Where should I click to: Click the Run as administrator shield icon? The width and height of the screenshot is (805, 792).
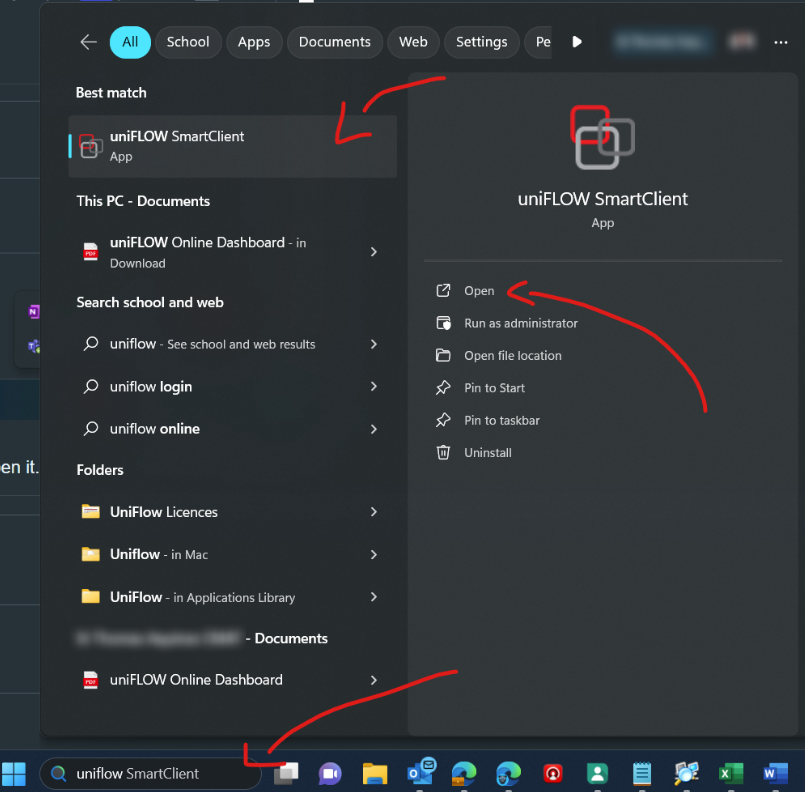pyautogui.click(x=443, y=323)
